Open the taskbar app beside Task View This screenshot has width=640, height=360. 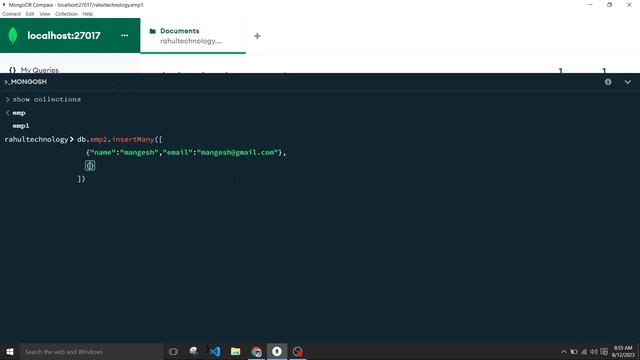(x=194, y=351)
